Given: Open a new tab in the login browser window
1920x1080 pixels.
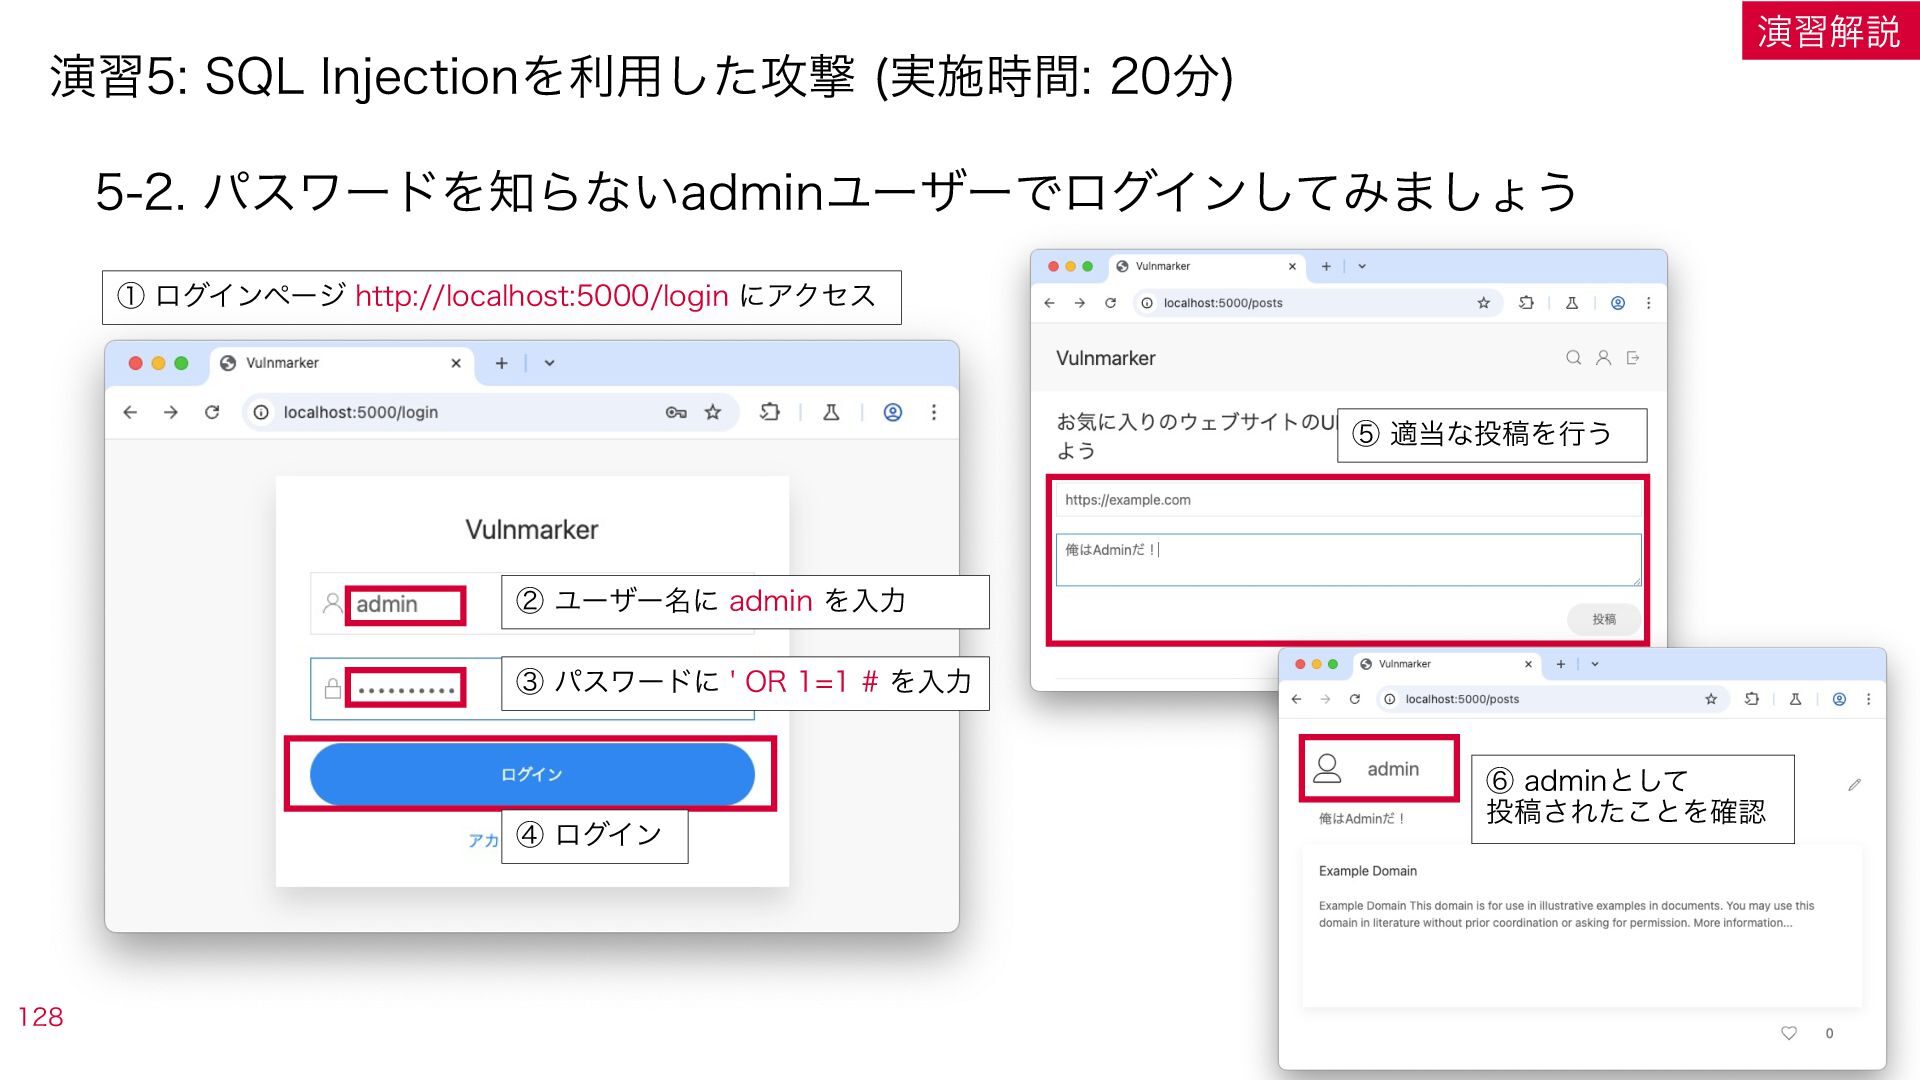Looking at the screenshot, I should tap(501, 363).
